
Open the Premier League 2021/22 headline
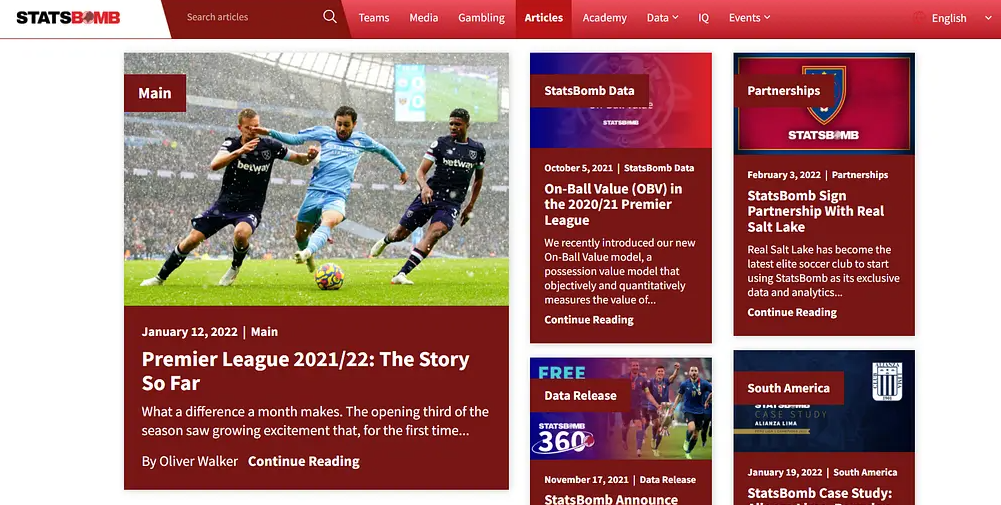click(x=305, y=371)
